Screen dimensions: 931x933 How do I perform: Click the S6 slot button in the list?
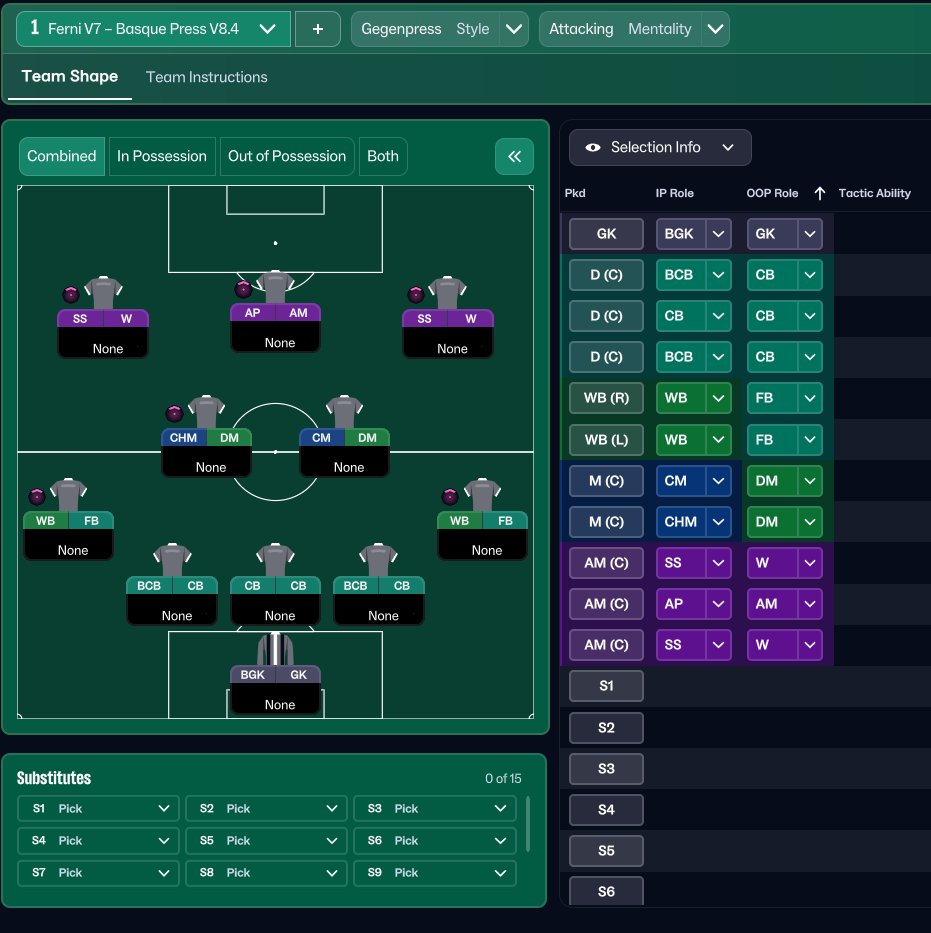606,891
